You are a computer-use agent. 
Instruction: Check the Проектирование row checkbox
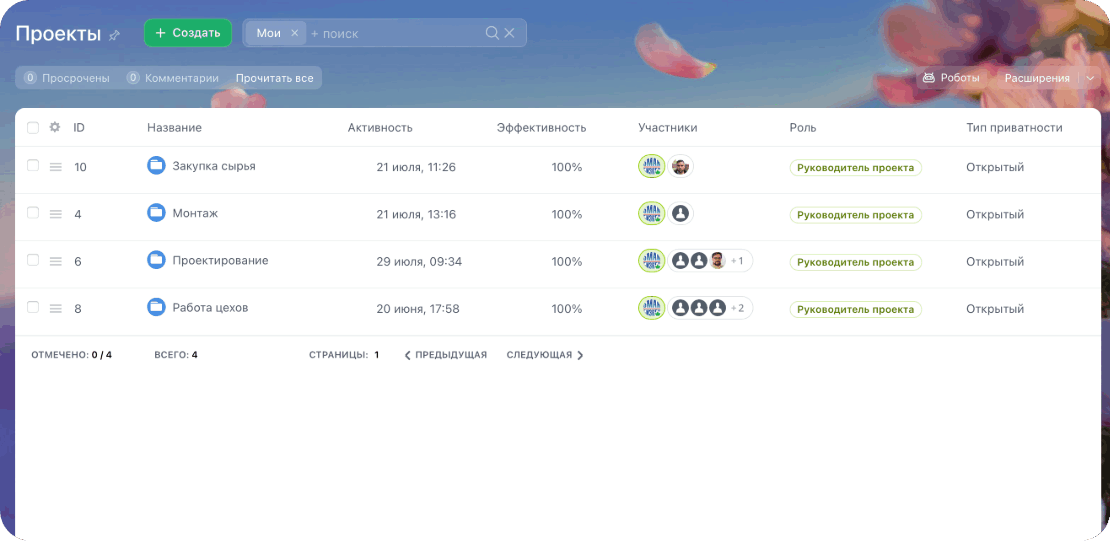[33, 260]
